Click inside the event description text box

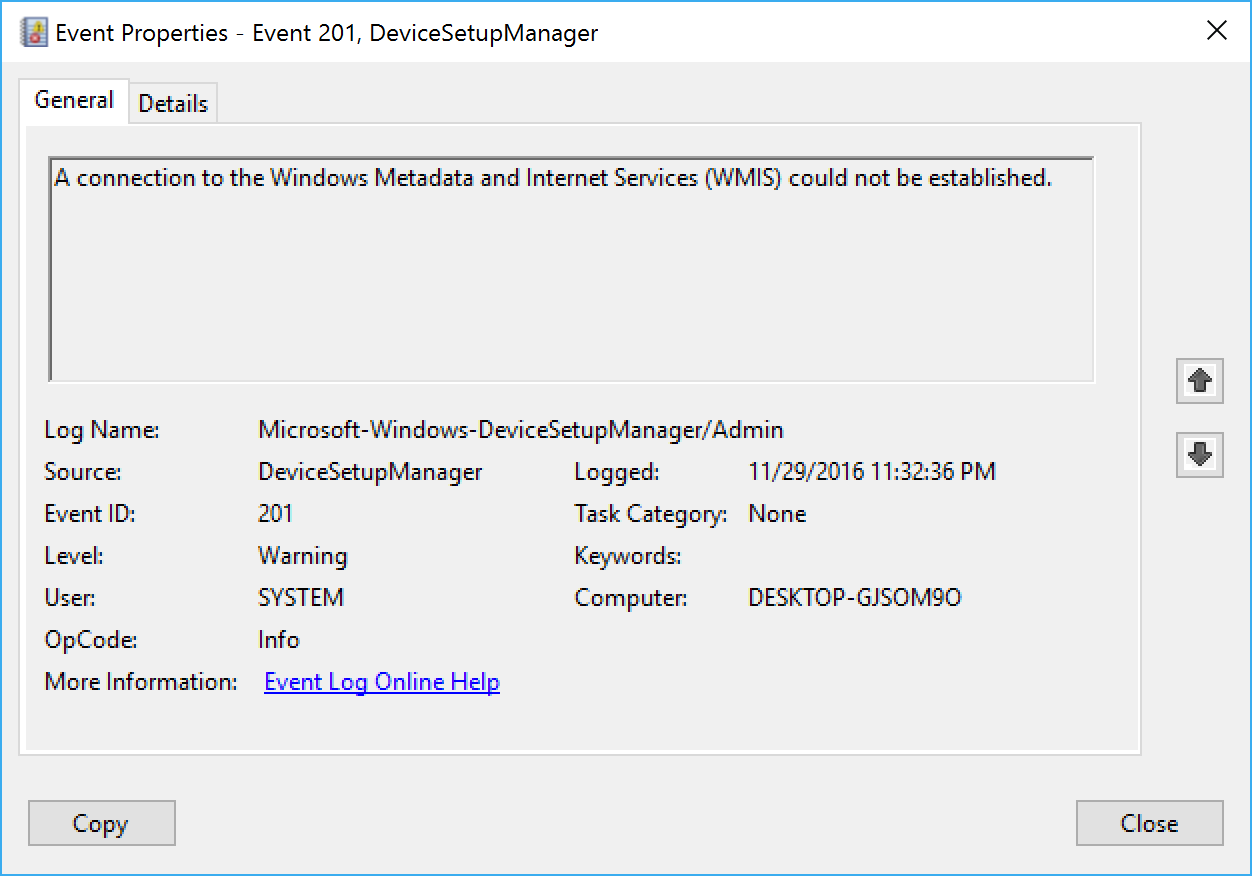tap(571, 269)
